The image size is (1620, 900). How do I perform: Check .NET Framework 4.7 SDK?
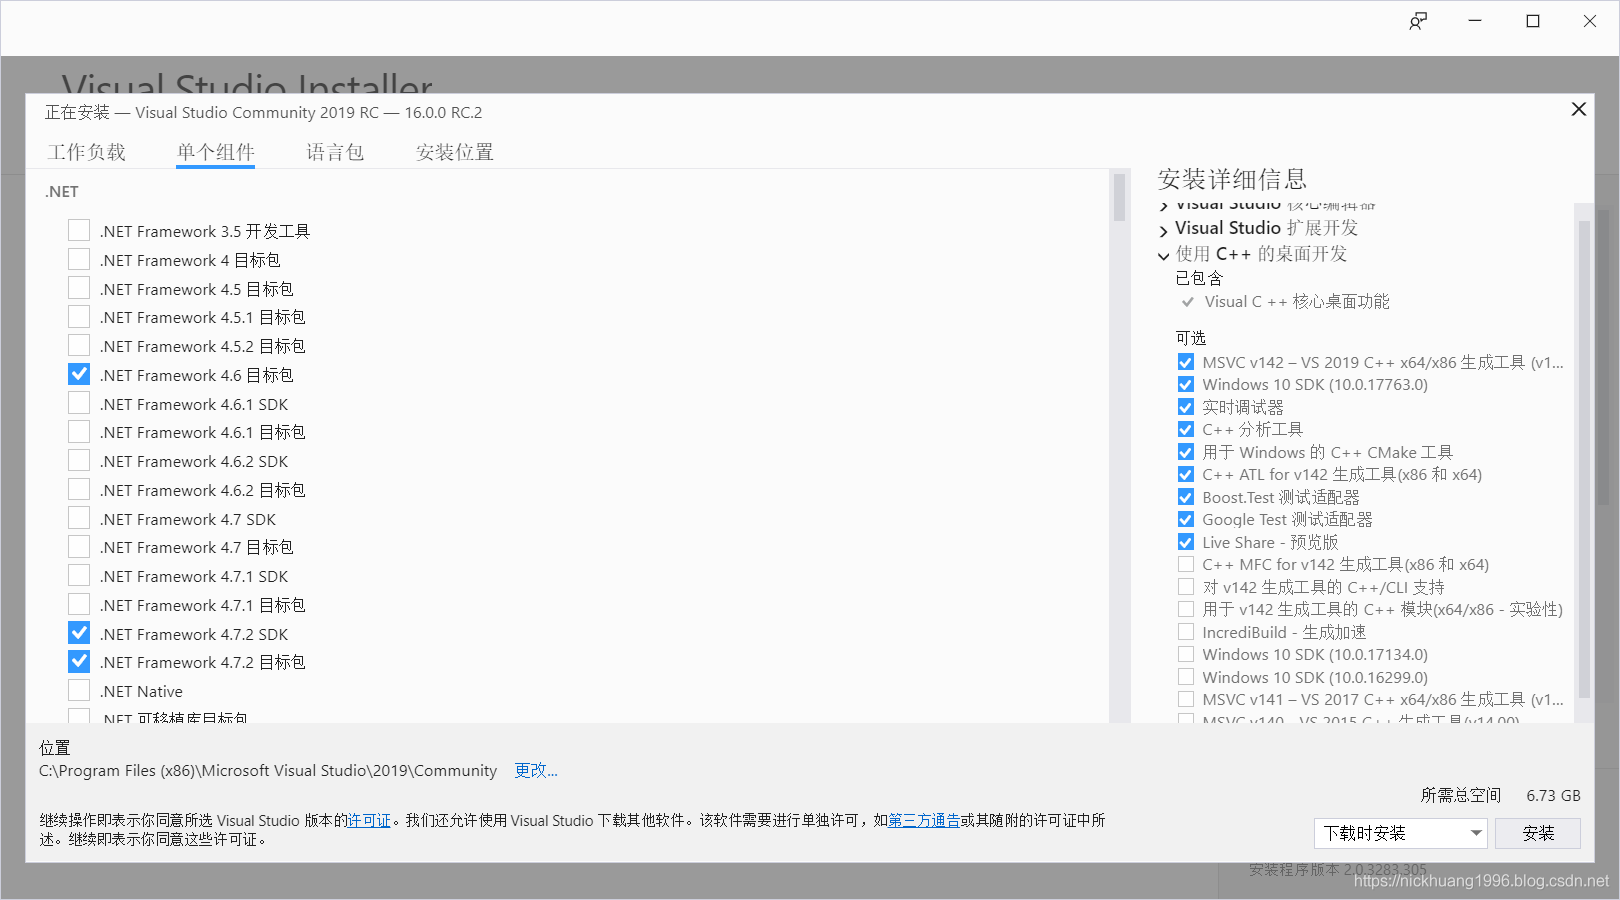click(79, 517)
